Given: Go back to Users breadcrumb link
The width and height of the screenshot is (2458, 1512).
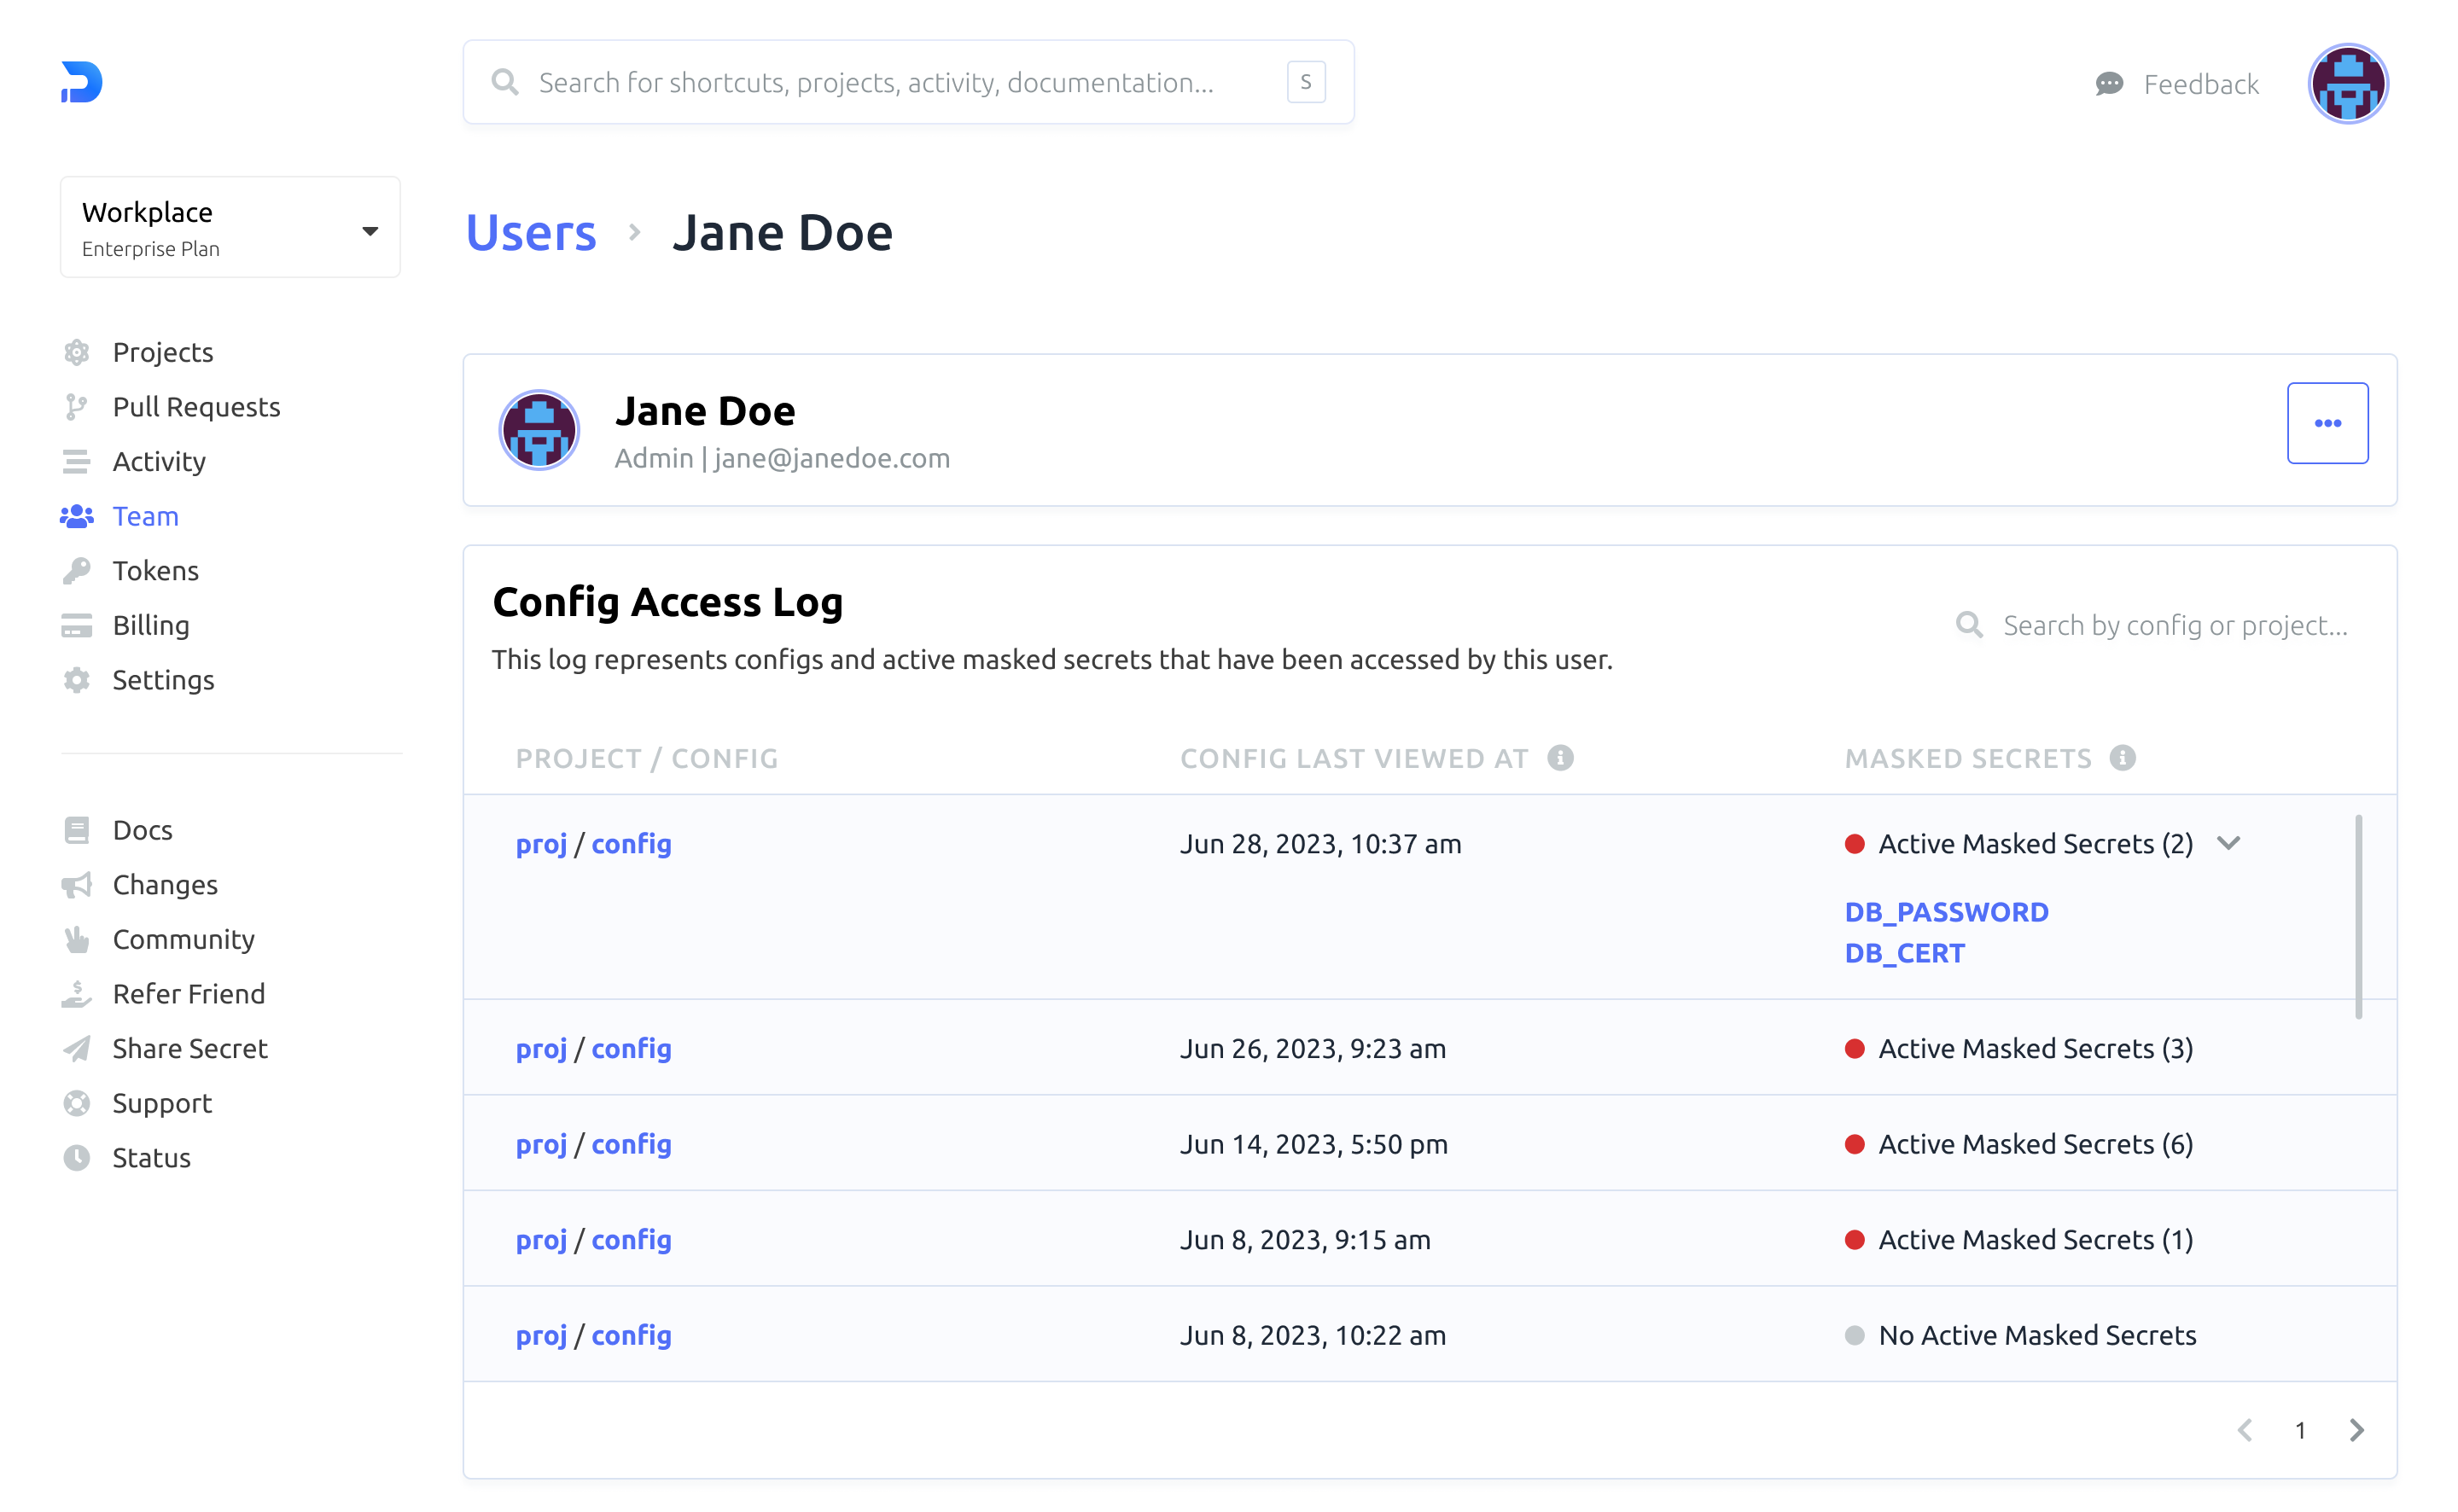Looking at the screenshot, I should click(x=531, y=233).
